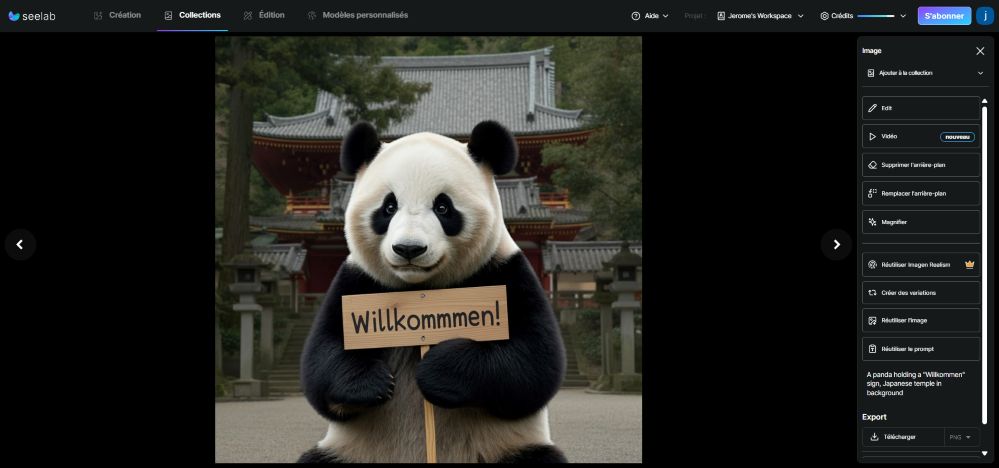Viewport: 999px width, 468px height.
Task: Open the Création tab
Action: tap(117, 15)
